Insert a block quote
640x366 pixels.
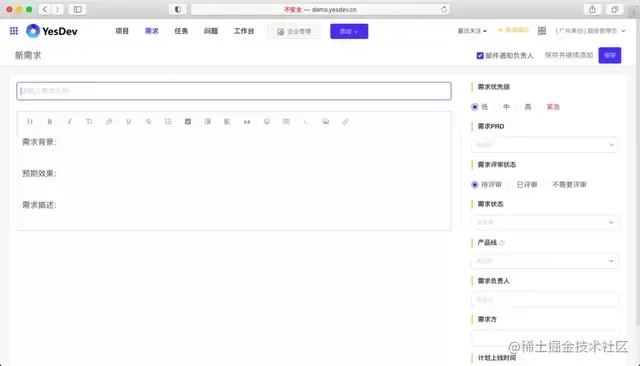247,122
